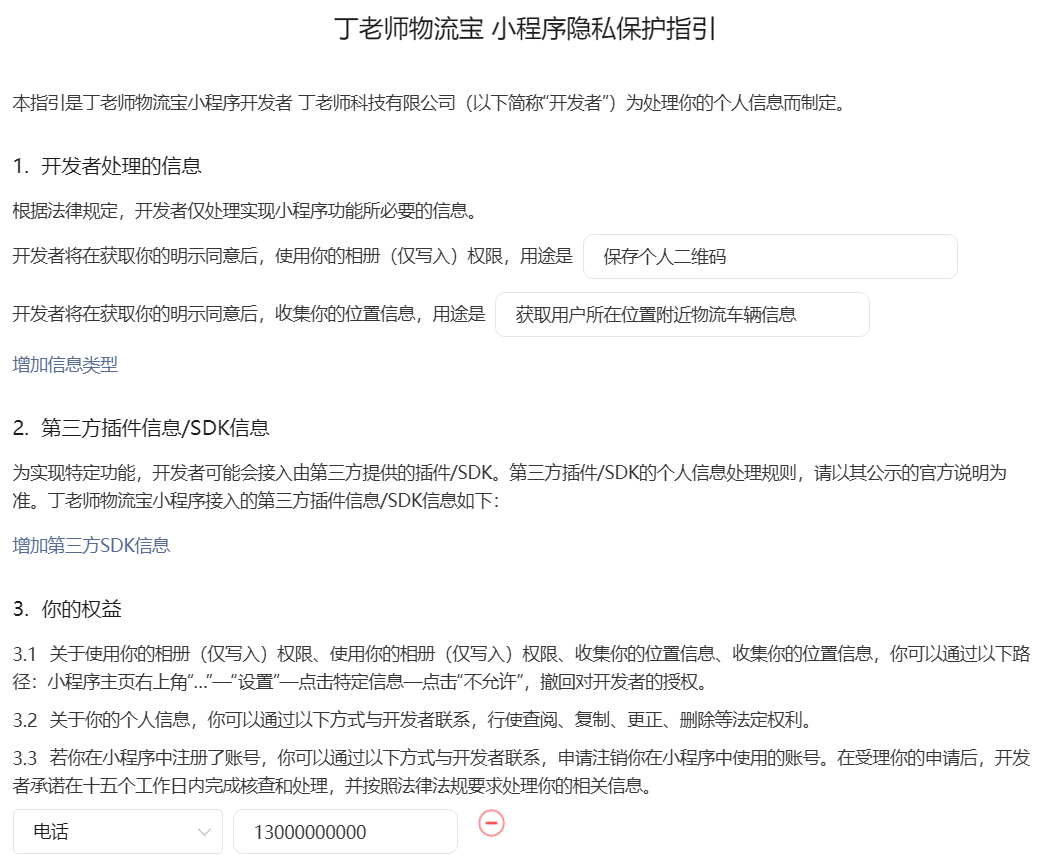Click the 增加信息类型 link
The width and height of the screenshot is (1046, 866).
65,364
